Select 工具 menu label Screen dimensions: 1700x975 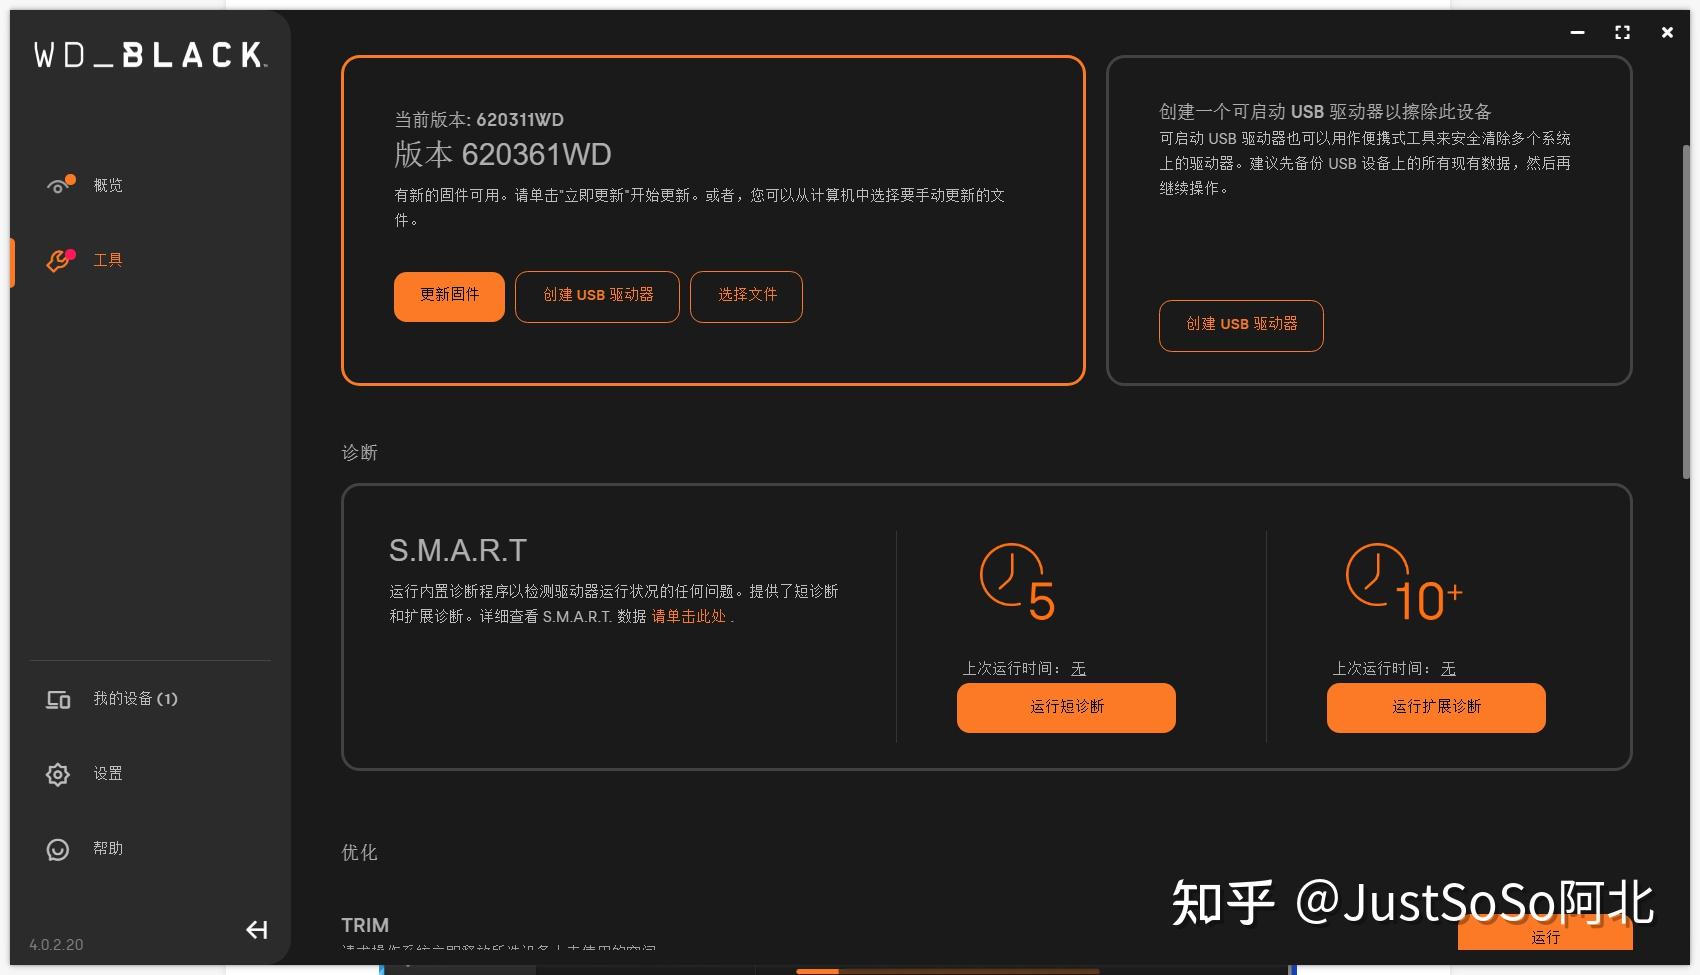point(108,260)
